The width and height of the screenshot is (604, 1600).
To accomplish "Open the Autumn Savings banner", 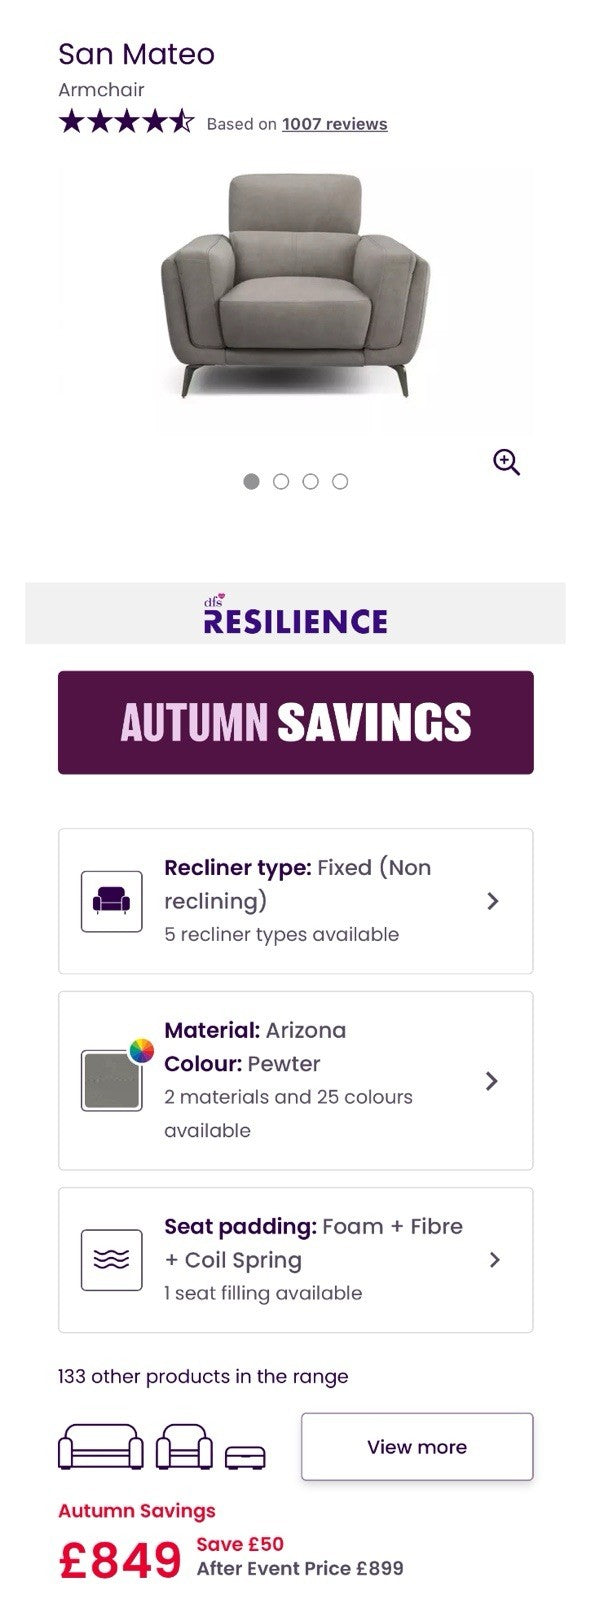I will [x=295, y=722].
